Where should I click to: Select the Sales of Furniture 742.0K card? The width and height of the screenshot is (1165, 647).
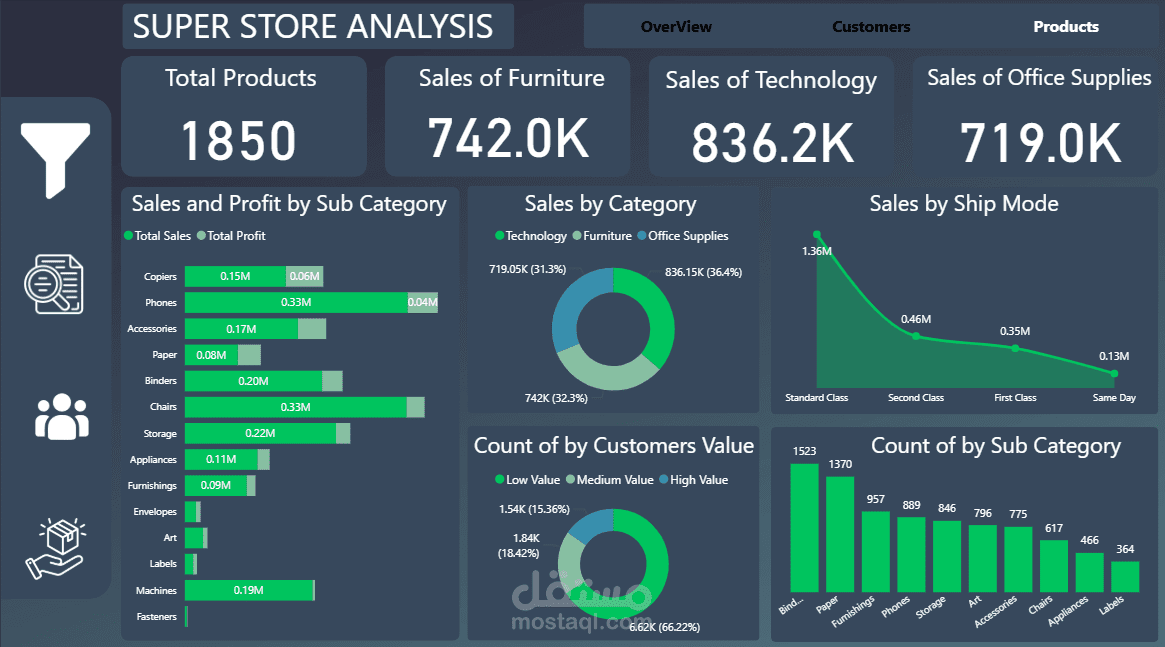tap(507, 117)
